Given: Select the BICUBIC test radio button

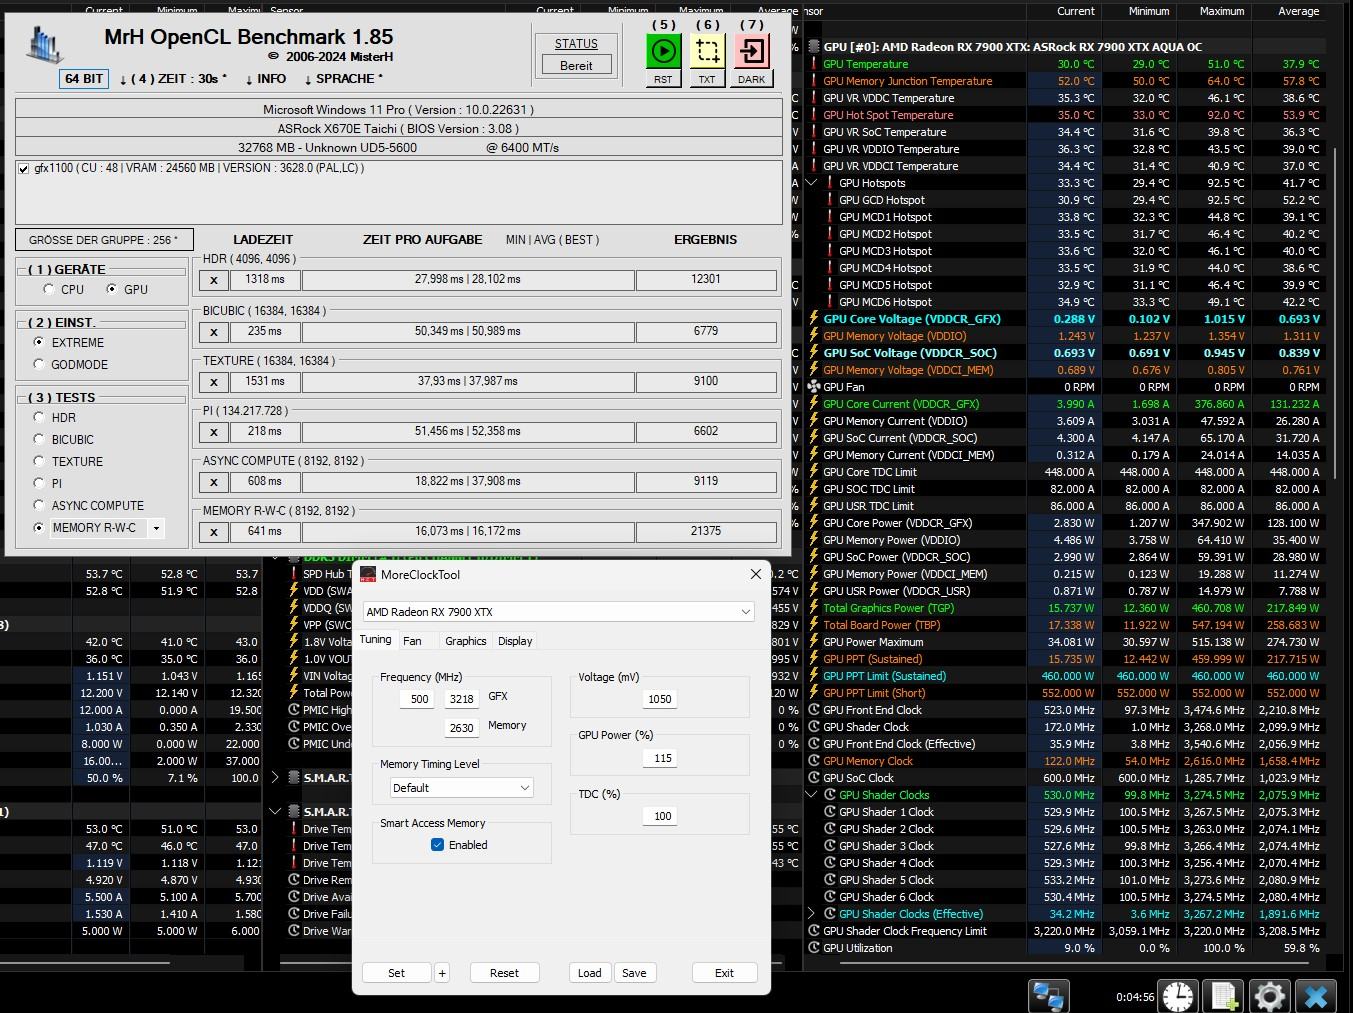Looking at the screenshot, I should pyautogui.click(x=39, y=439).
